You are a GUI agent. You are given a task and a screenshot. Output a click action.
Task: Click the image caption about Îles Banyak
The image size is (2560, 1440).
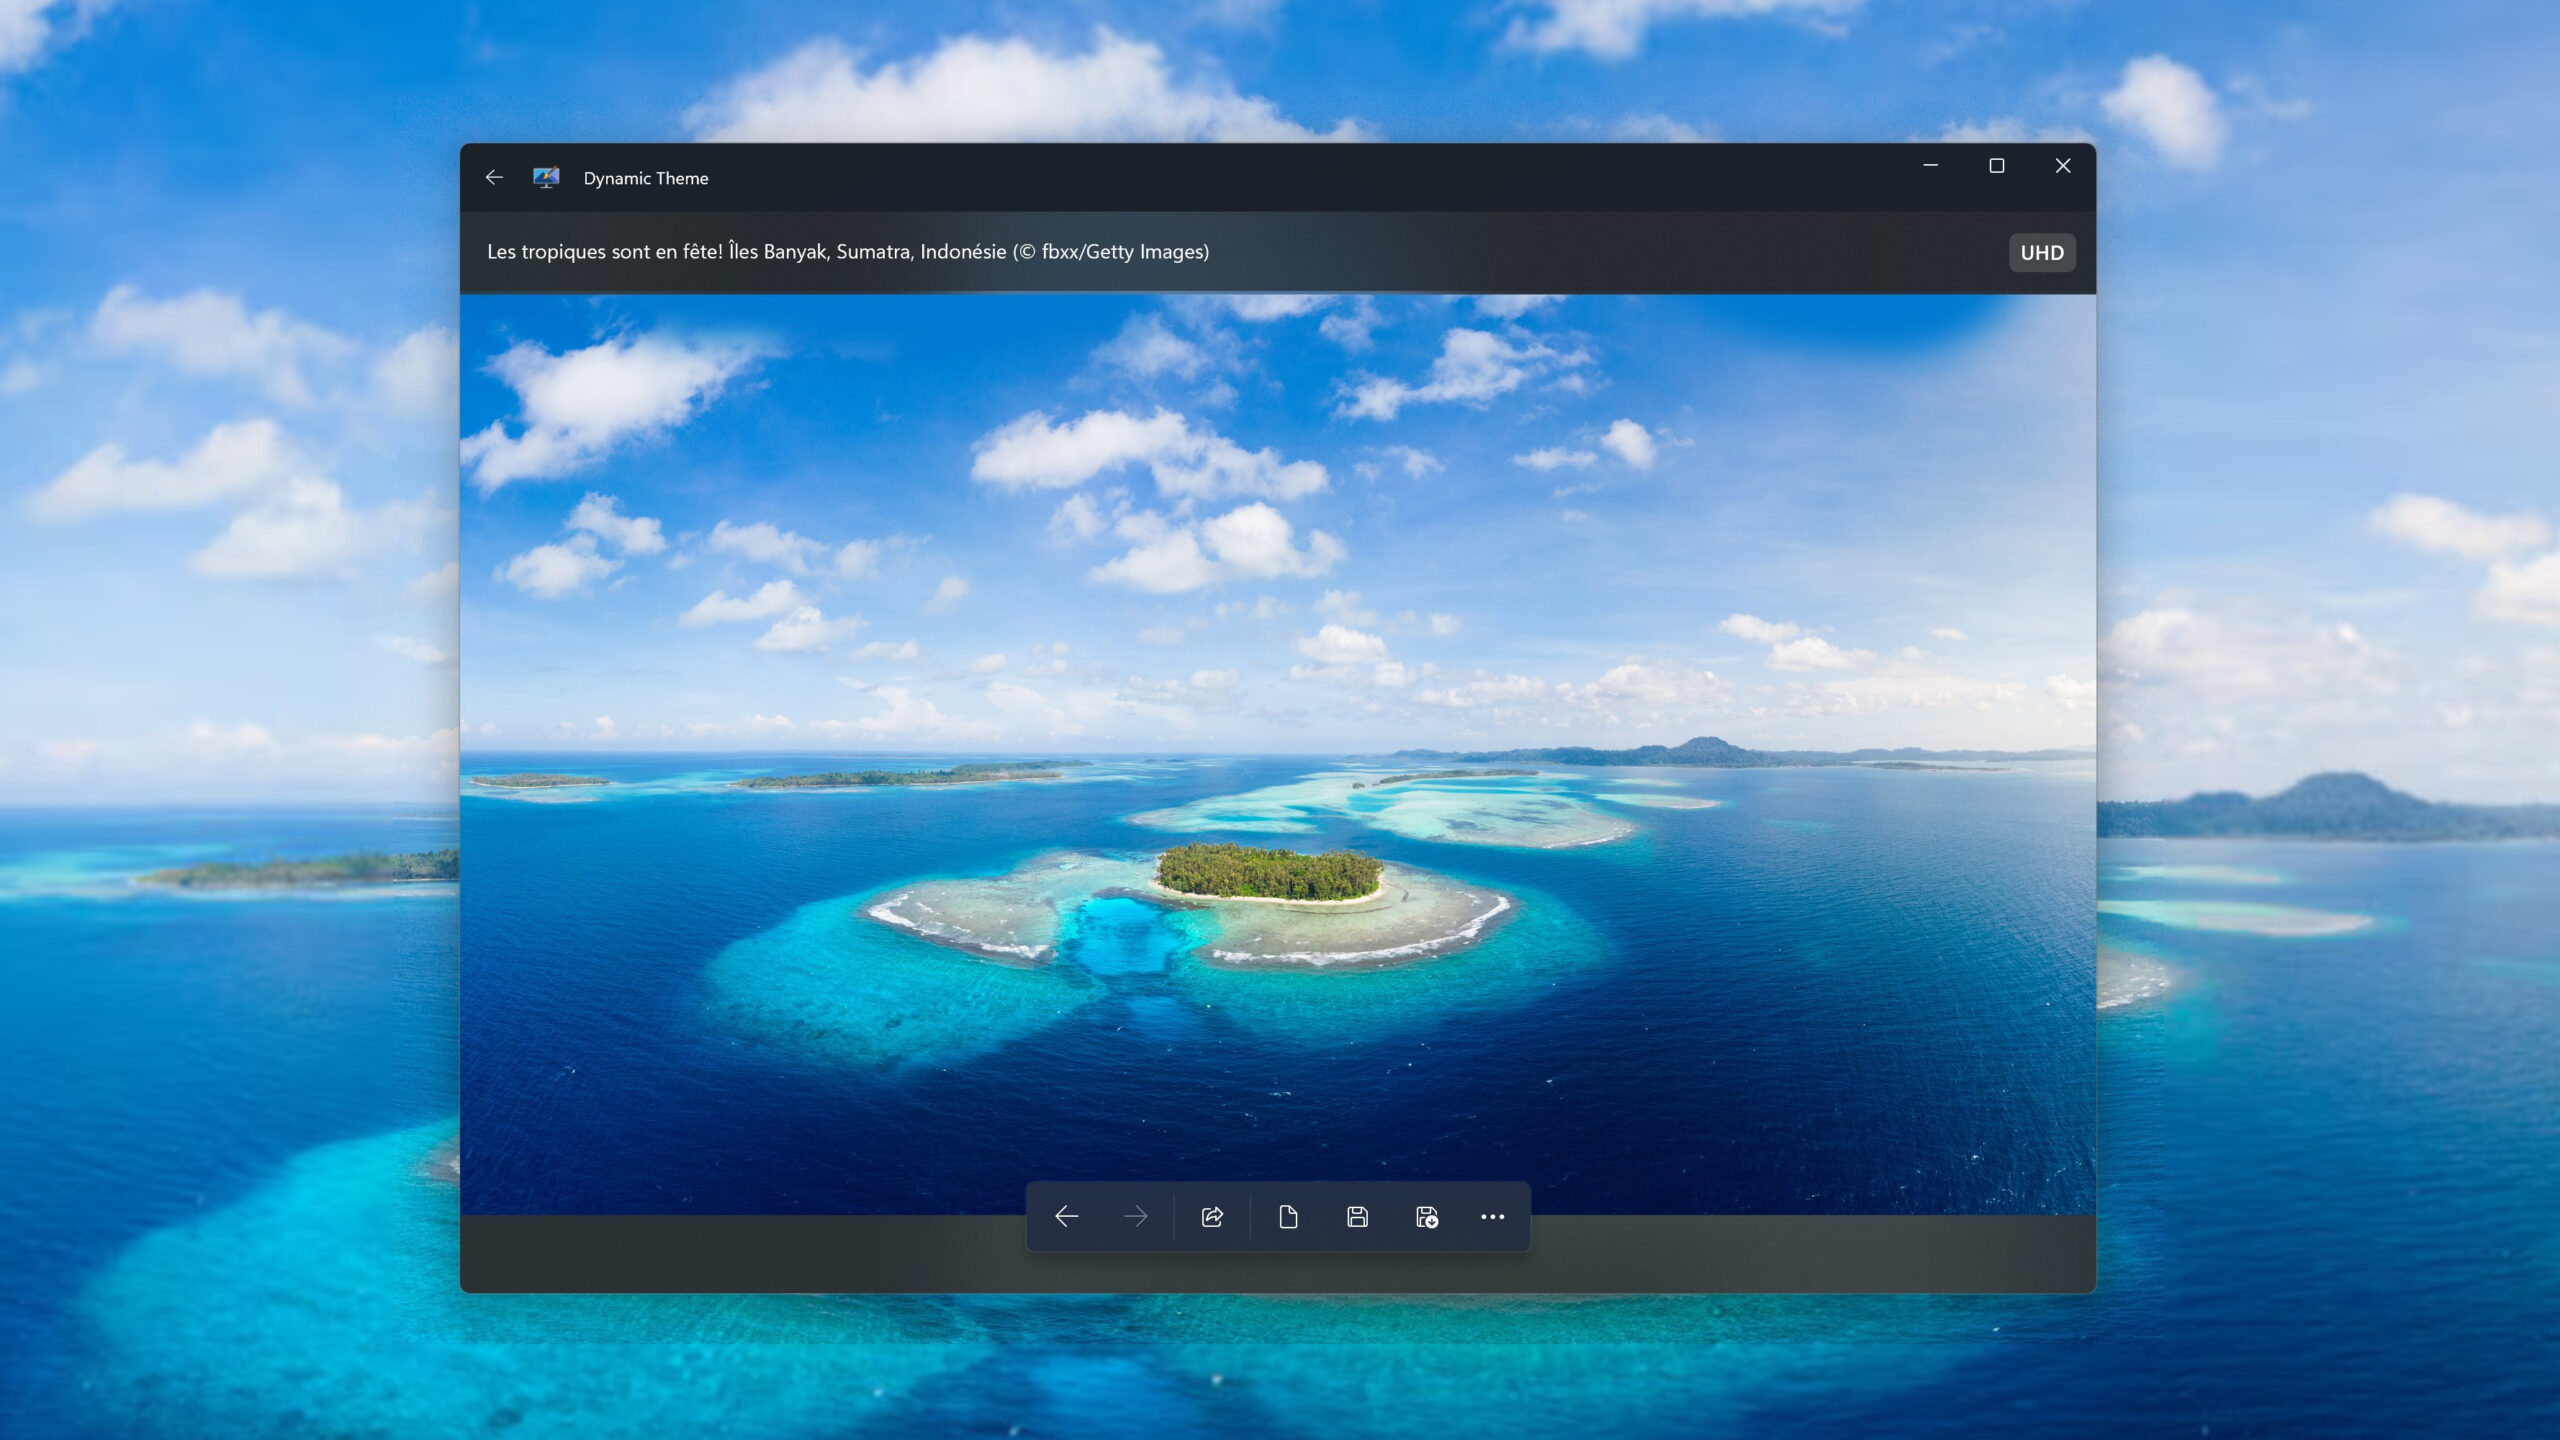[x=848, y=252]
